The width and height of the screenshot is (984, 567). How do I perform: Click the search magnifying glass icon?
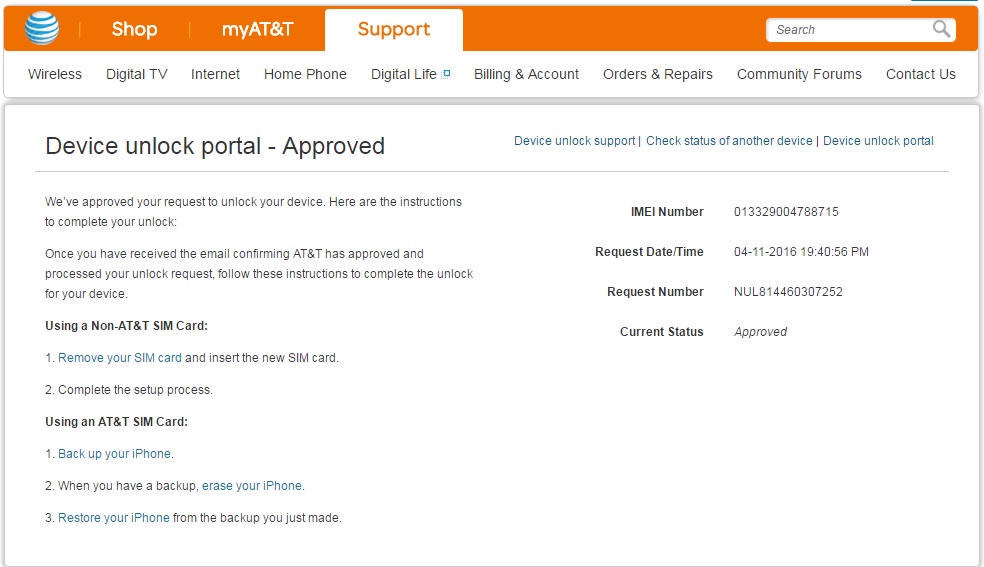(941, 29)
